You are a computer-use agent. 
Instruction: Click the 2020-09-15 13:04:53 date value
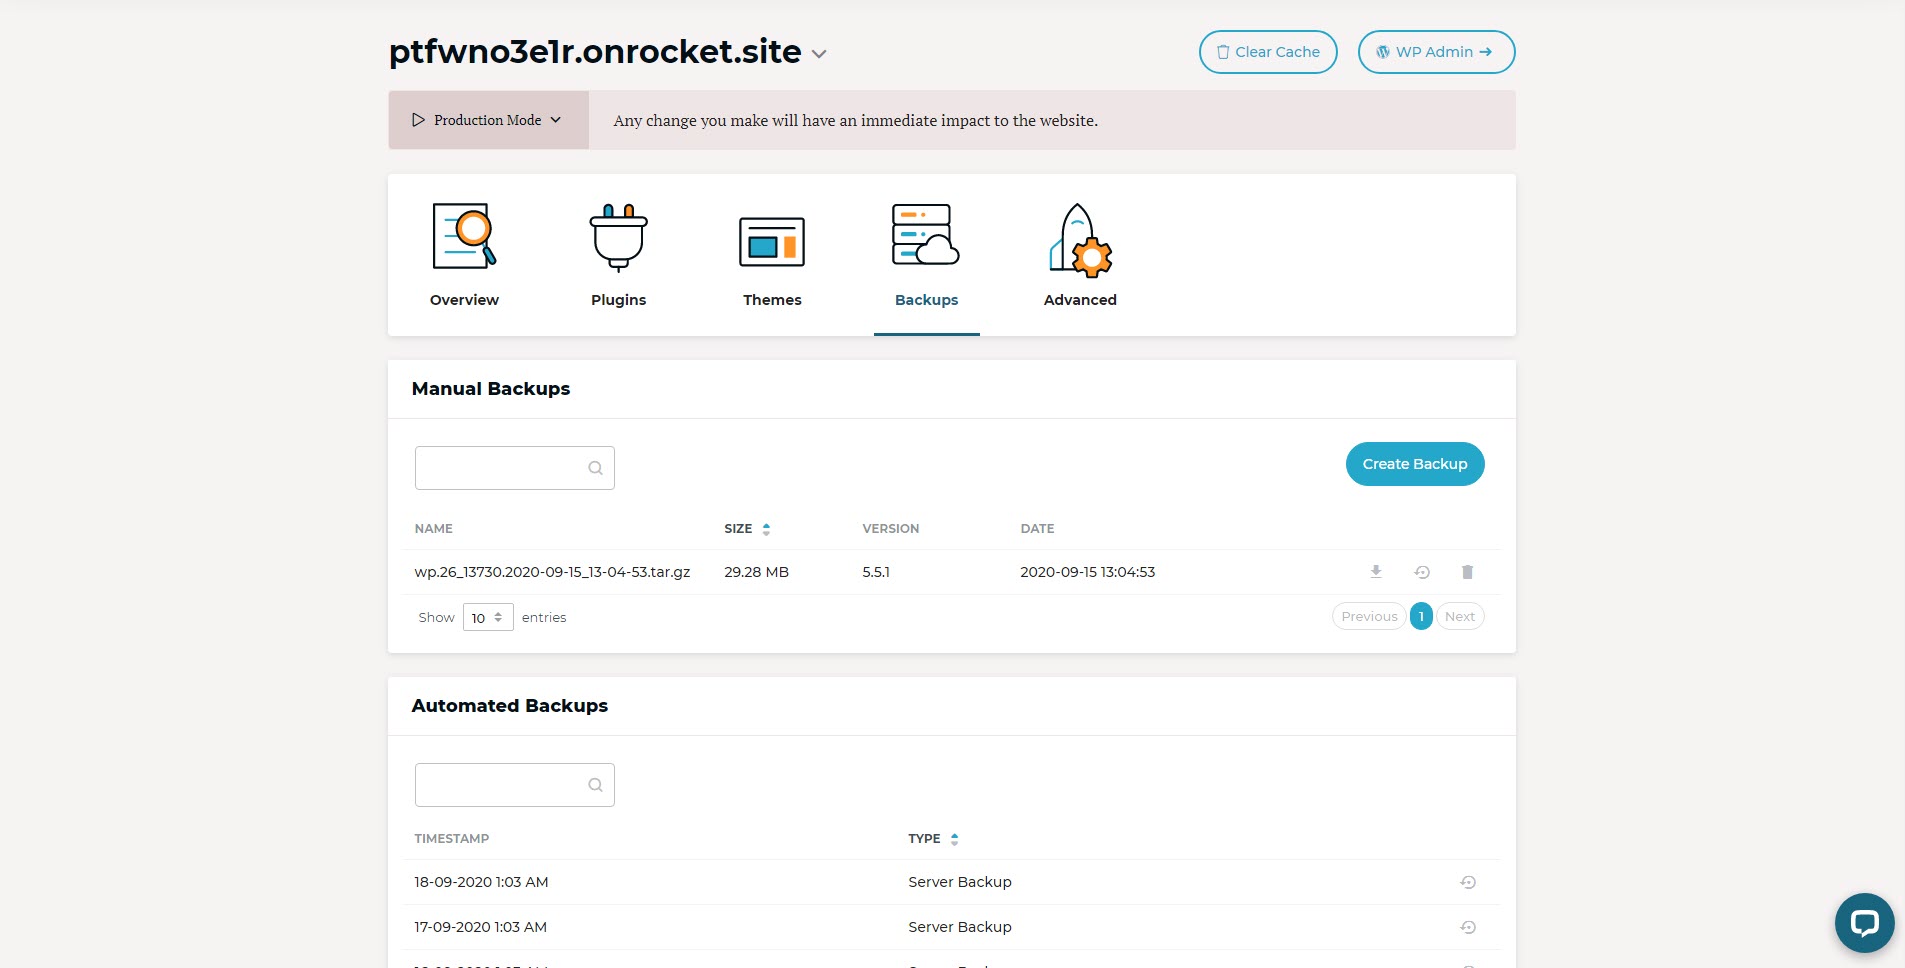pyautogui.click(x=1088, y=572)
